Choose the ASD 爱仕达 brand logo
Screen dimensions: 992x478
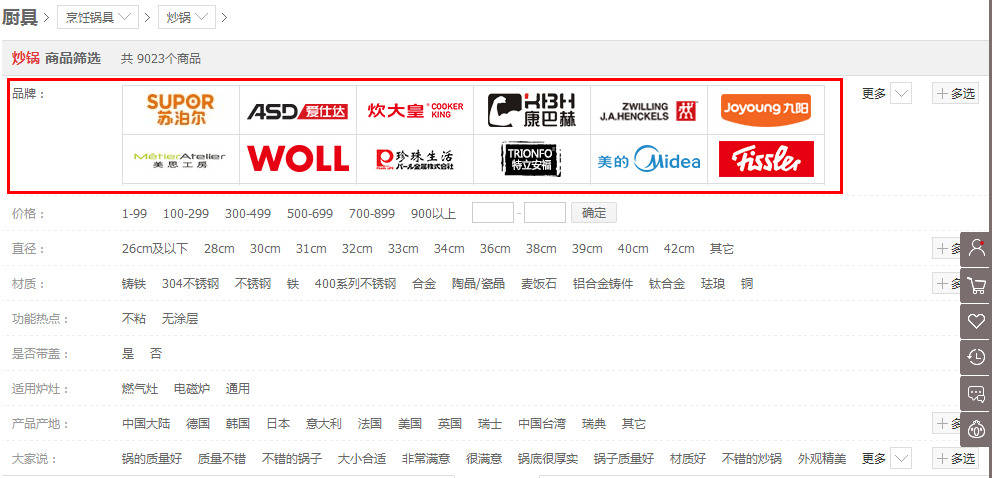298,110
